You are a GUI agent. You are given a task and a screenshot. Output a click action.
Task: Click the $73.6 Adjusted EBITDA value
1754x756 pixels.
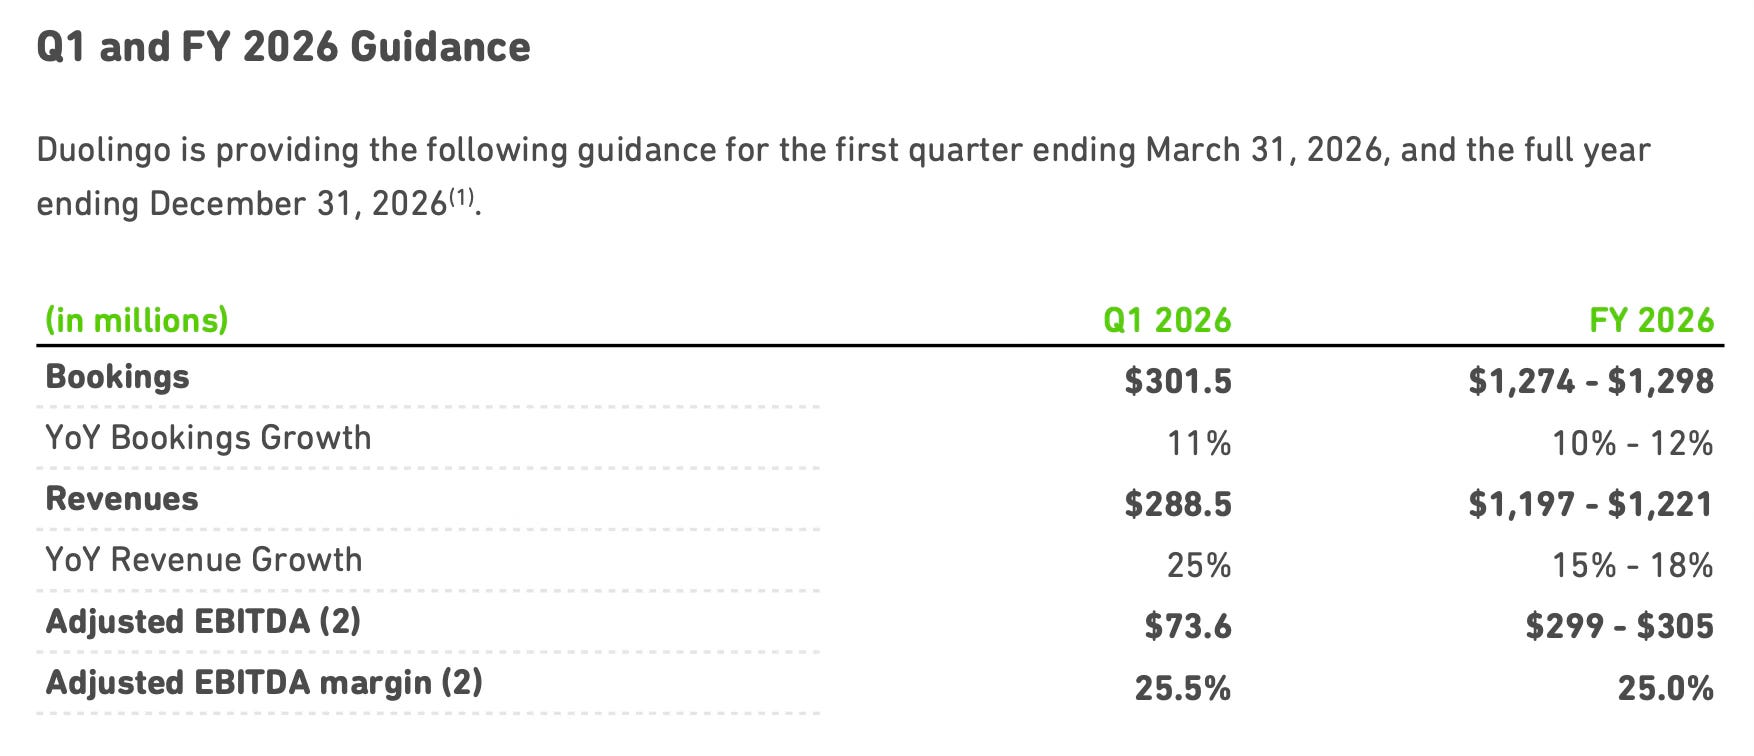[1188, 626]
